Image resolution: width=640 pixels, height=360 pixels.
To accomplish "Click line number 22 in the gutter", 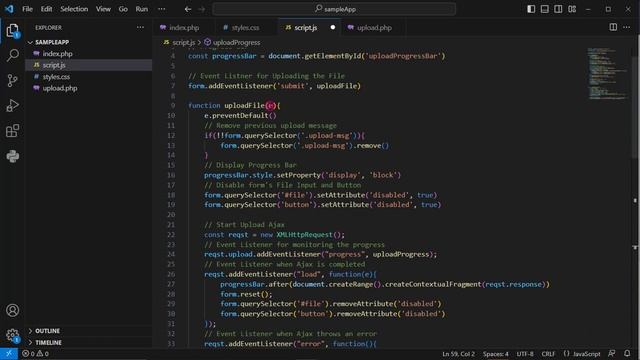I will (171, 235).
